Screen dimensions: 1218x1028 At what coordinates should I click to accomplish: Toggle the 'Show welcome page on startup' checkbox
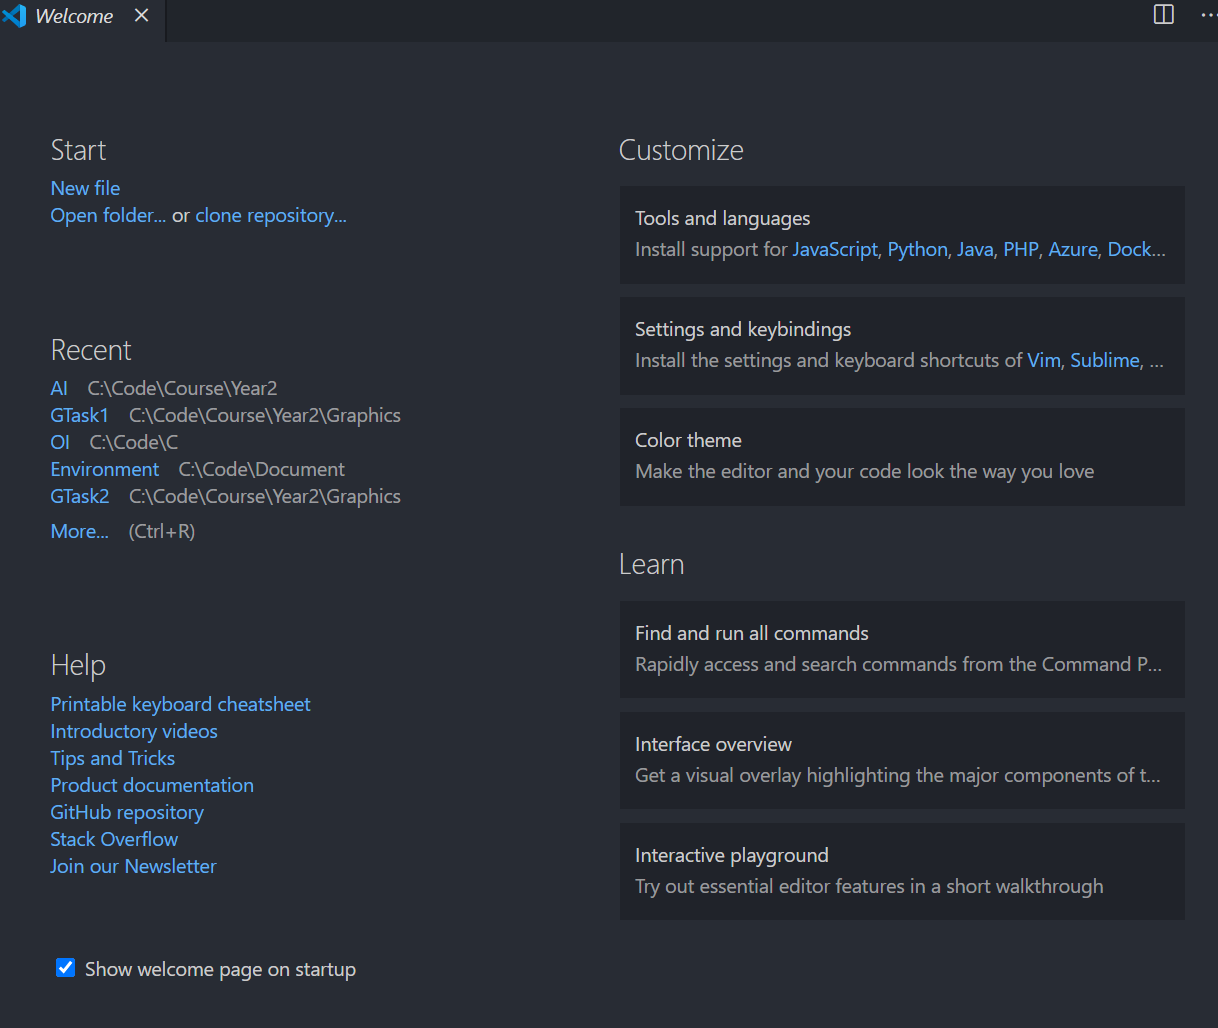65,967
